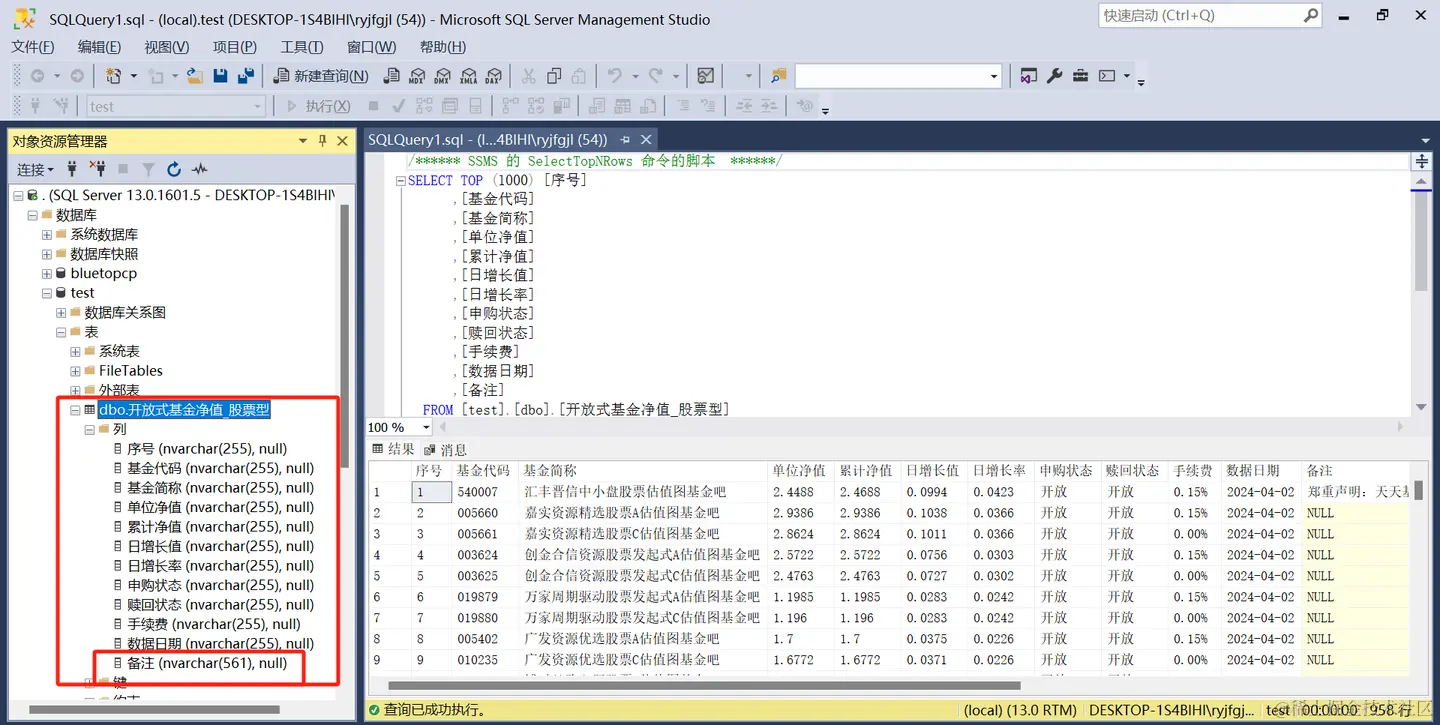Click the Open File folder icon
This screenshot has height=725, width=1440.
coord(195,76)
